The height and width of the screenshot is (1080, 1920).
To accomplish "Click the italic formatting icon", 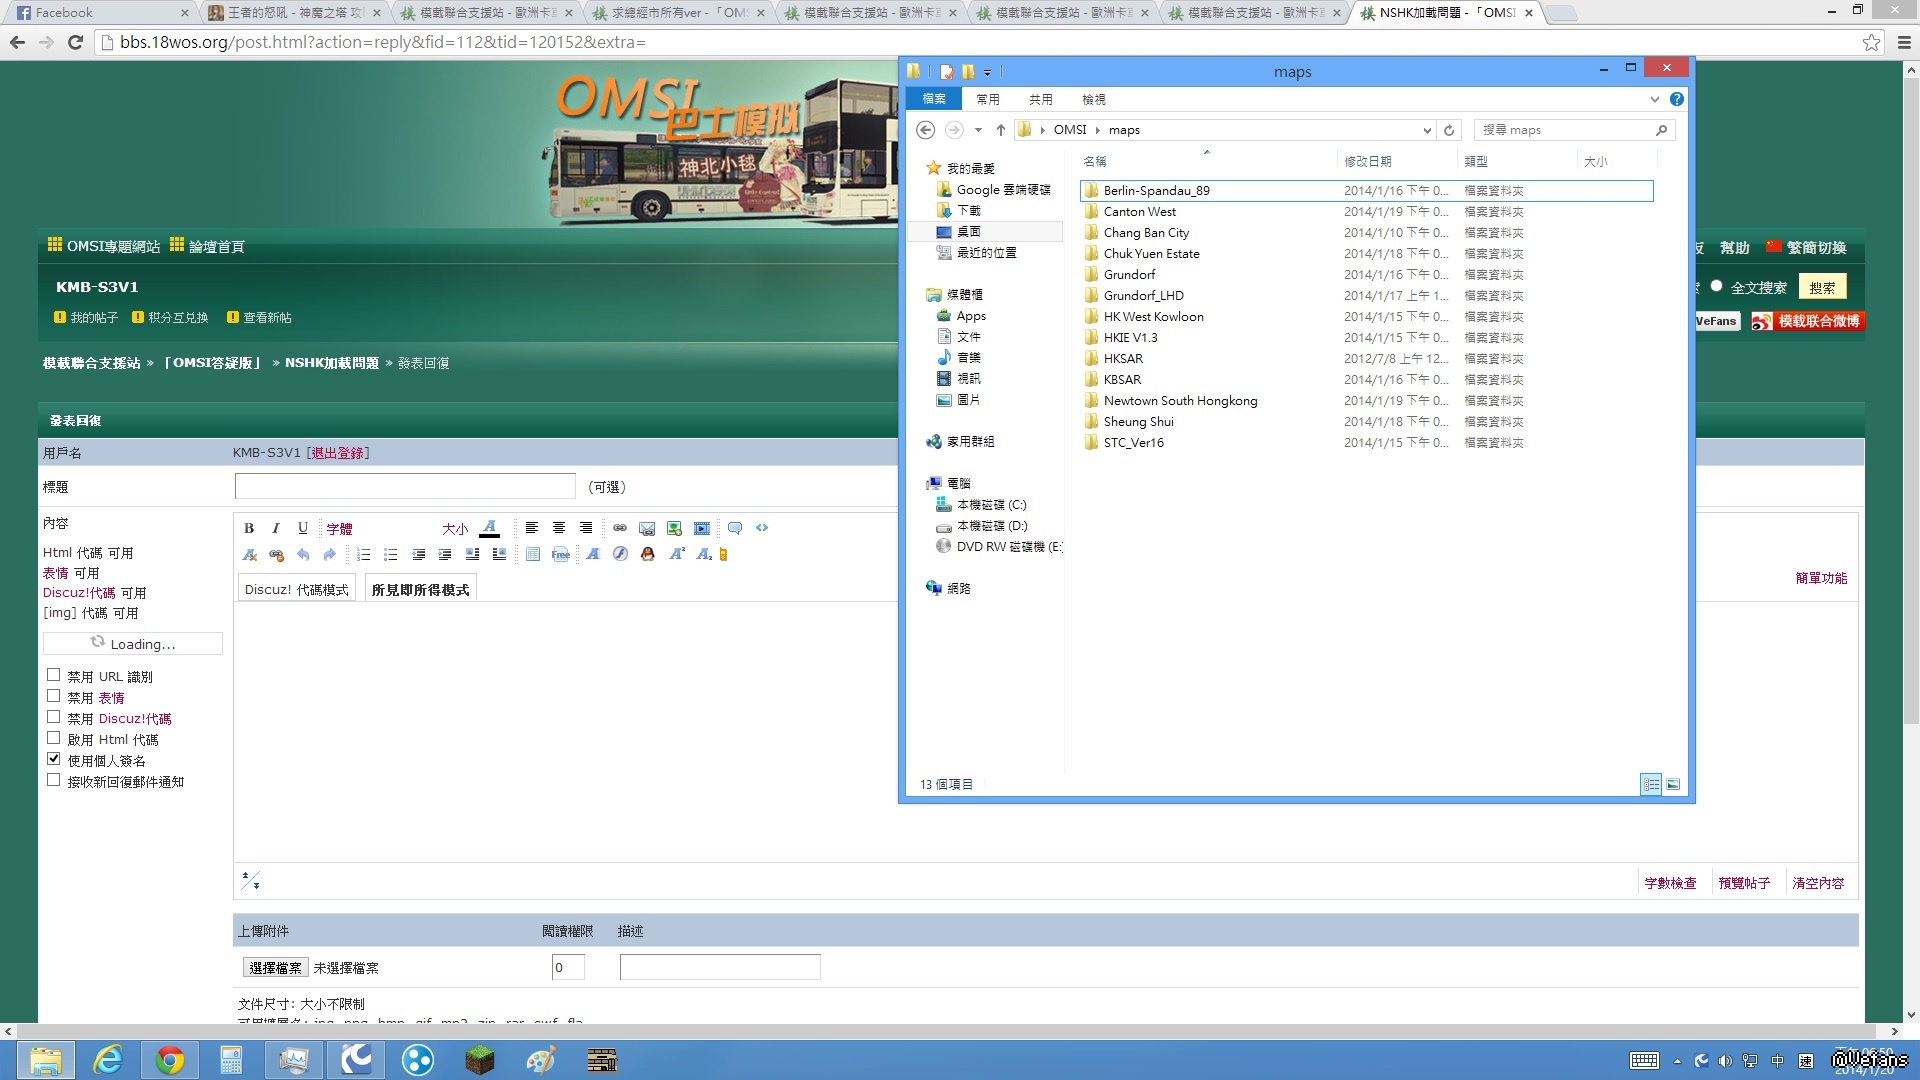I will [276, 528].
